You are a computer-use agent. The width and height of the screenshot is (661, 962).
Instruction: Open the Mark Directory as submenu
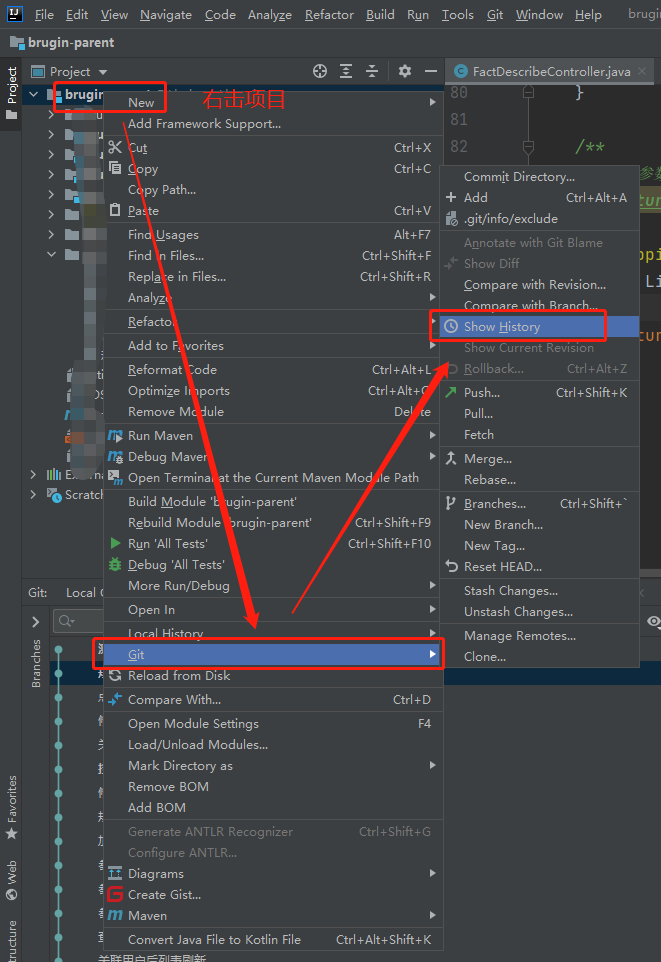pos(274,766)
